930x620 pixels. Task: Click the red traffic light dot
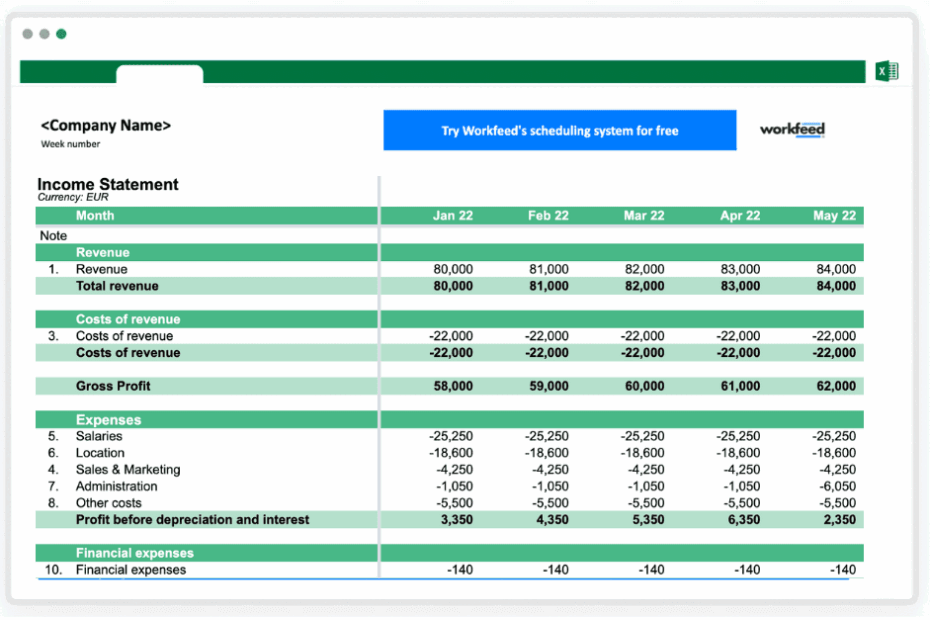point(27,33)
